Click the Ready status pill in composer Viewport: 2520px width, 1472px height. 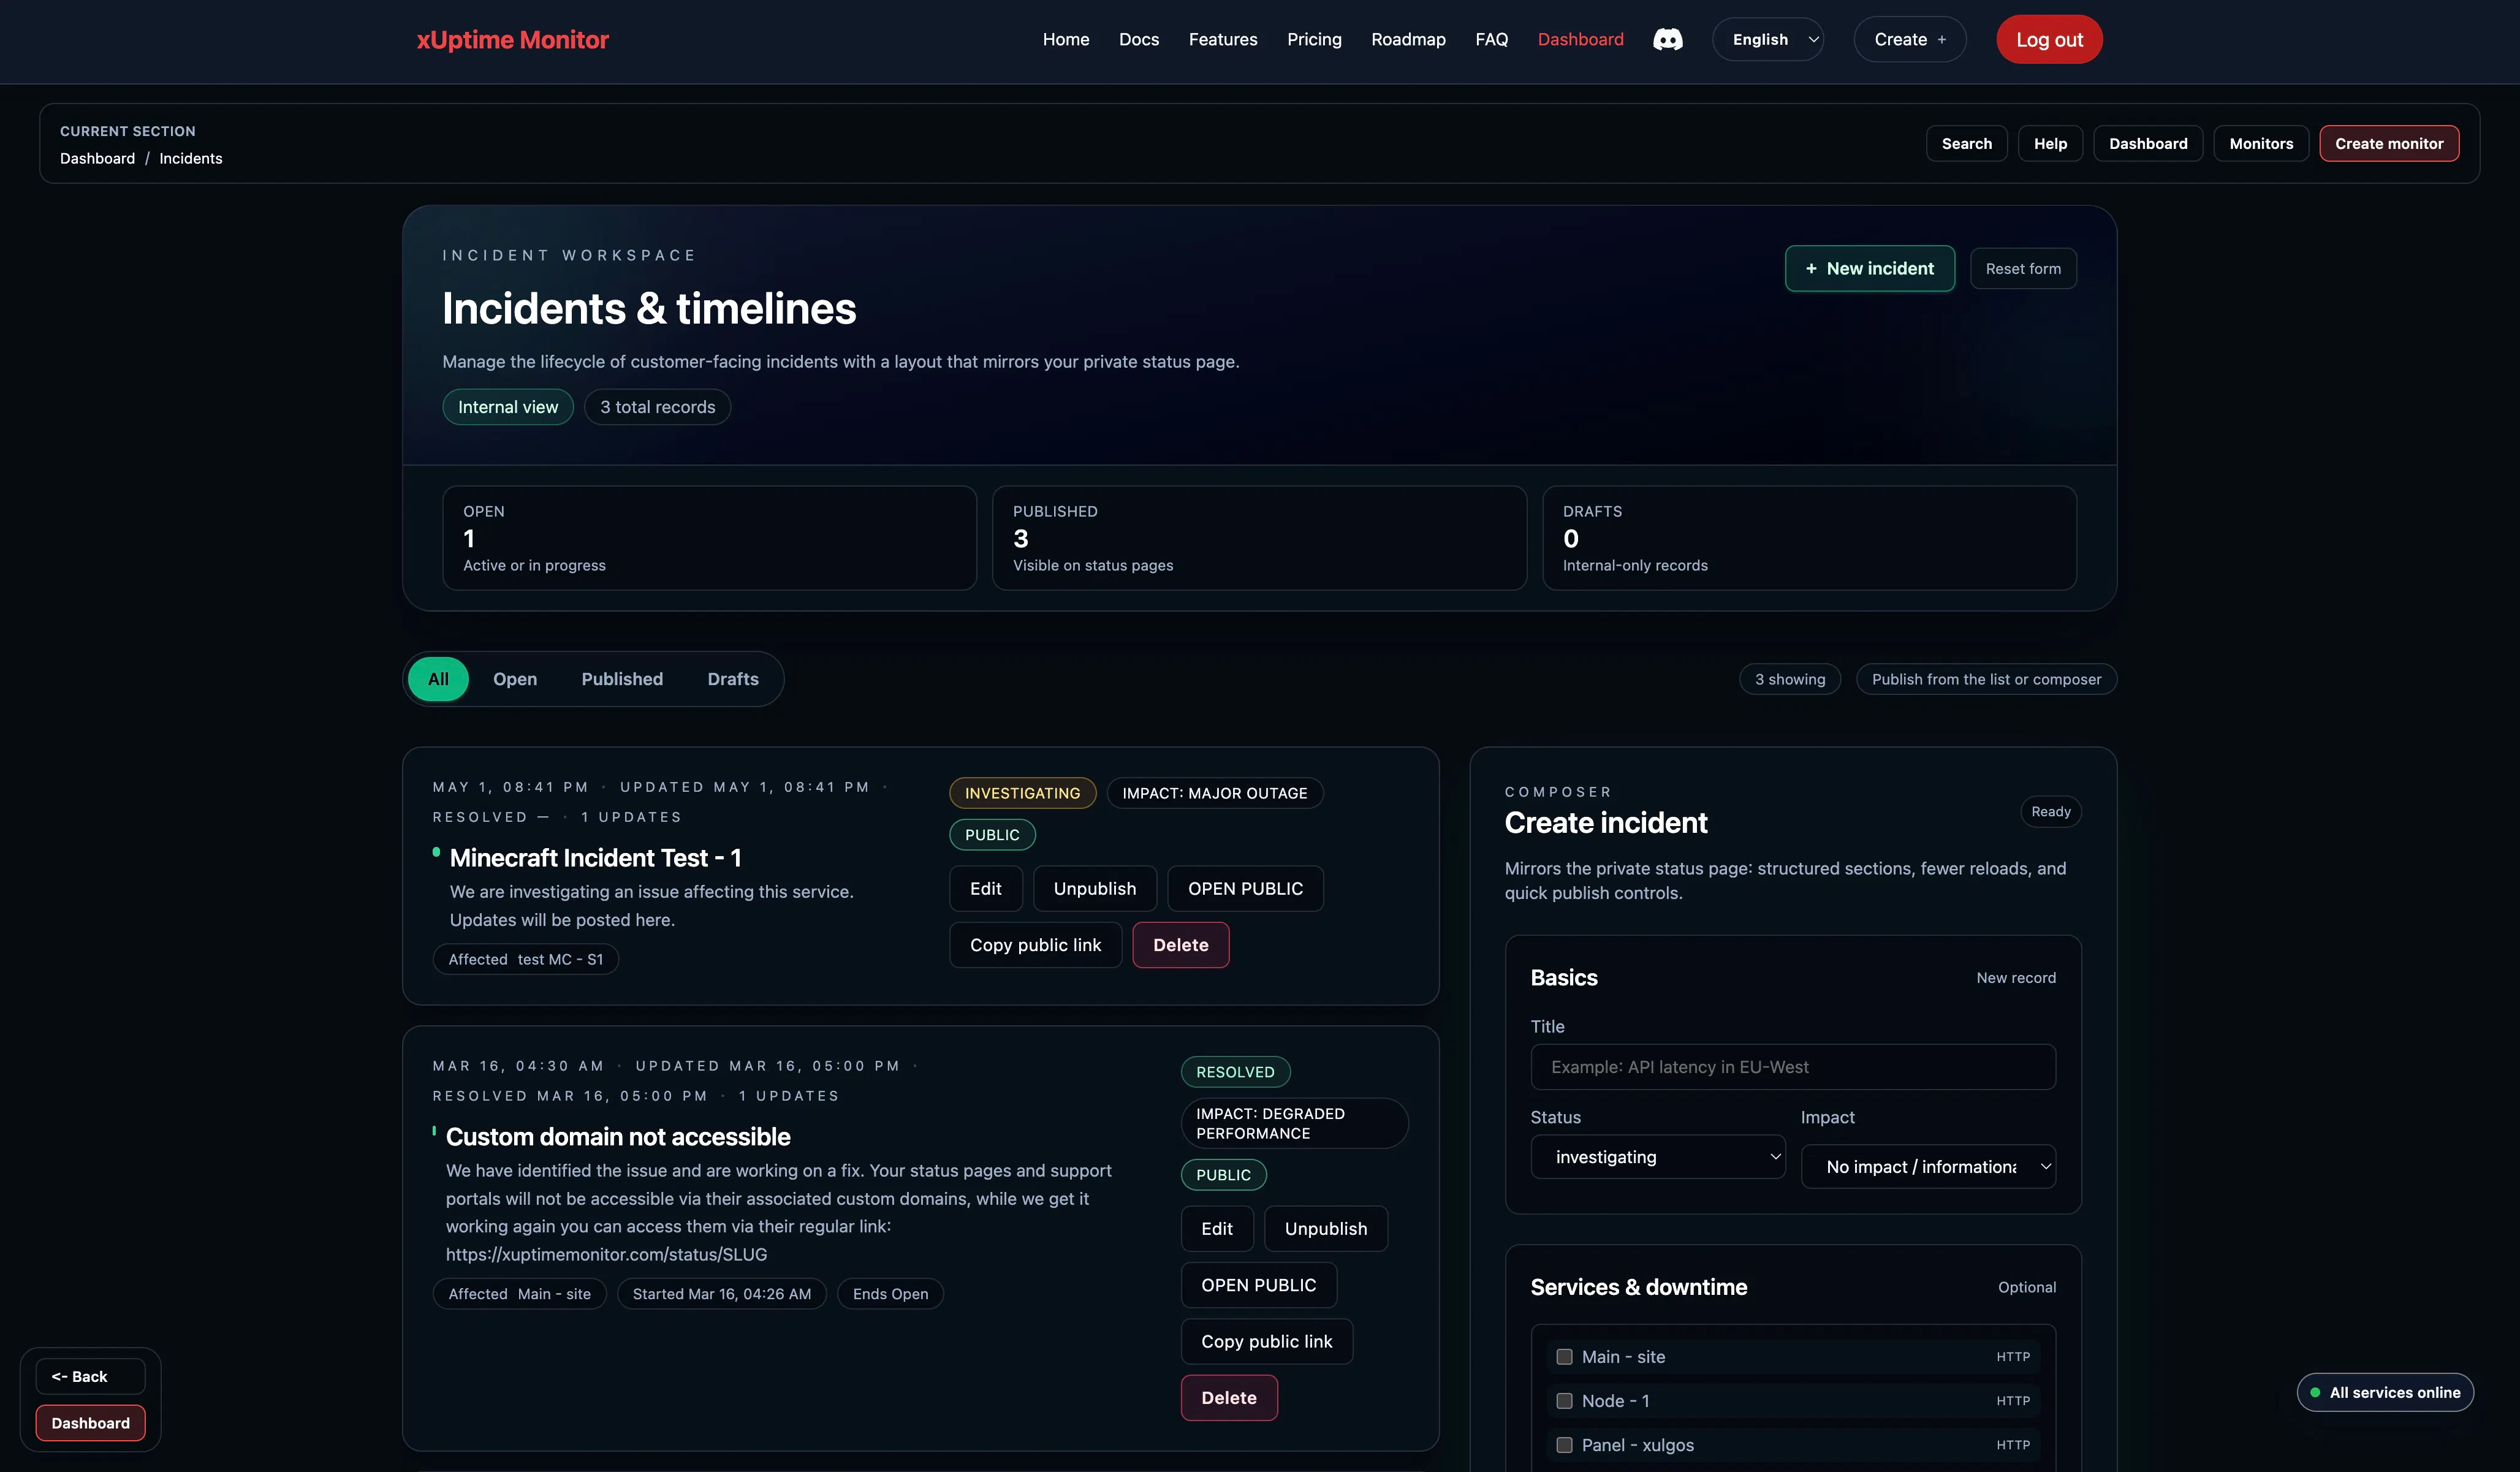2050,811
